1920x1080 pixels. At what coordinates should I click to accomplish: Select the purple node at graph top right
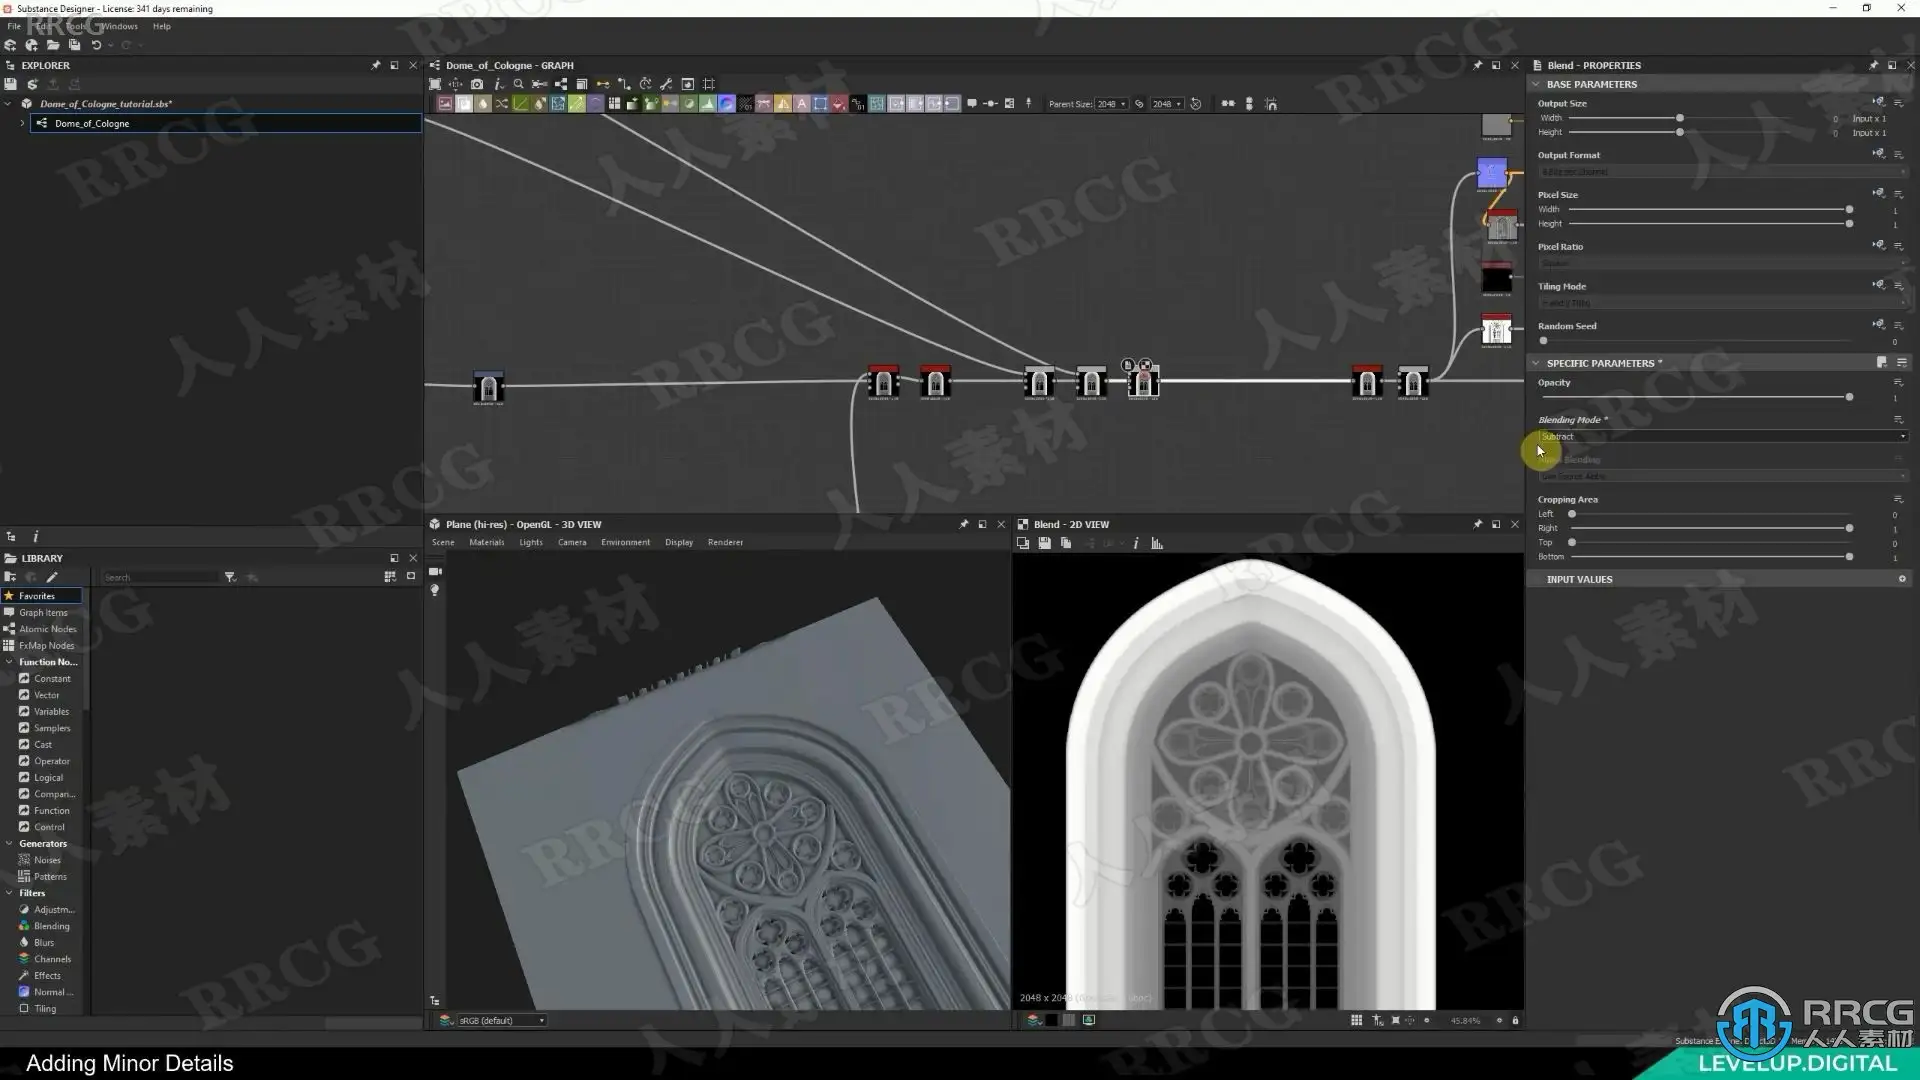pos(1492,174)
